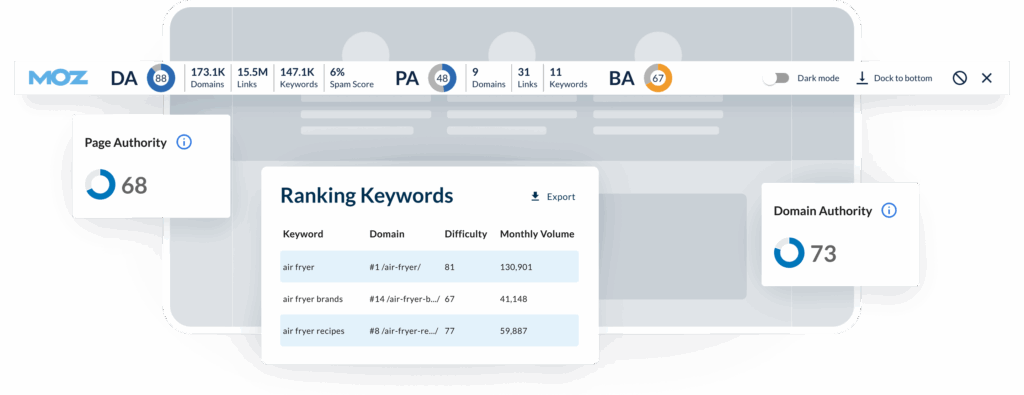This screenshot has height=395, width=1024.
Task: Click the disable circle-slash icon
Action: pyautogui.click(x=959, y=78)
